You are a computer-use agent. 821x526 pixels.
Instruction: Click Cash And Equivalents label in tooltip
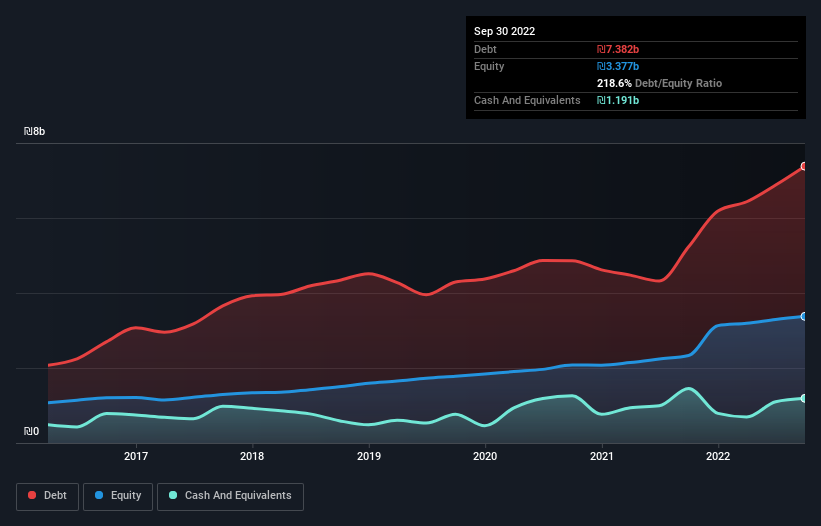click(527, 100)
